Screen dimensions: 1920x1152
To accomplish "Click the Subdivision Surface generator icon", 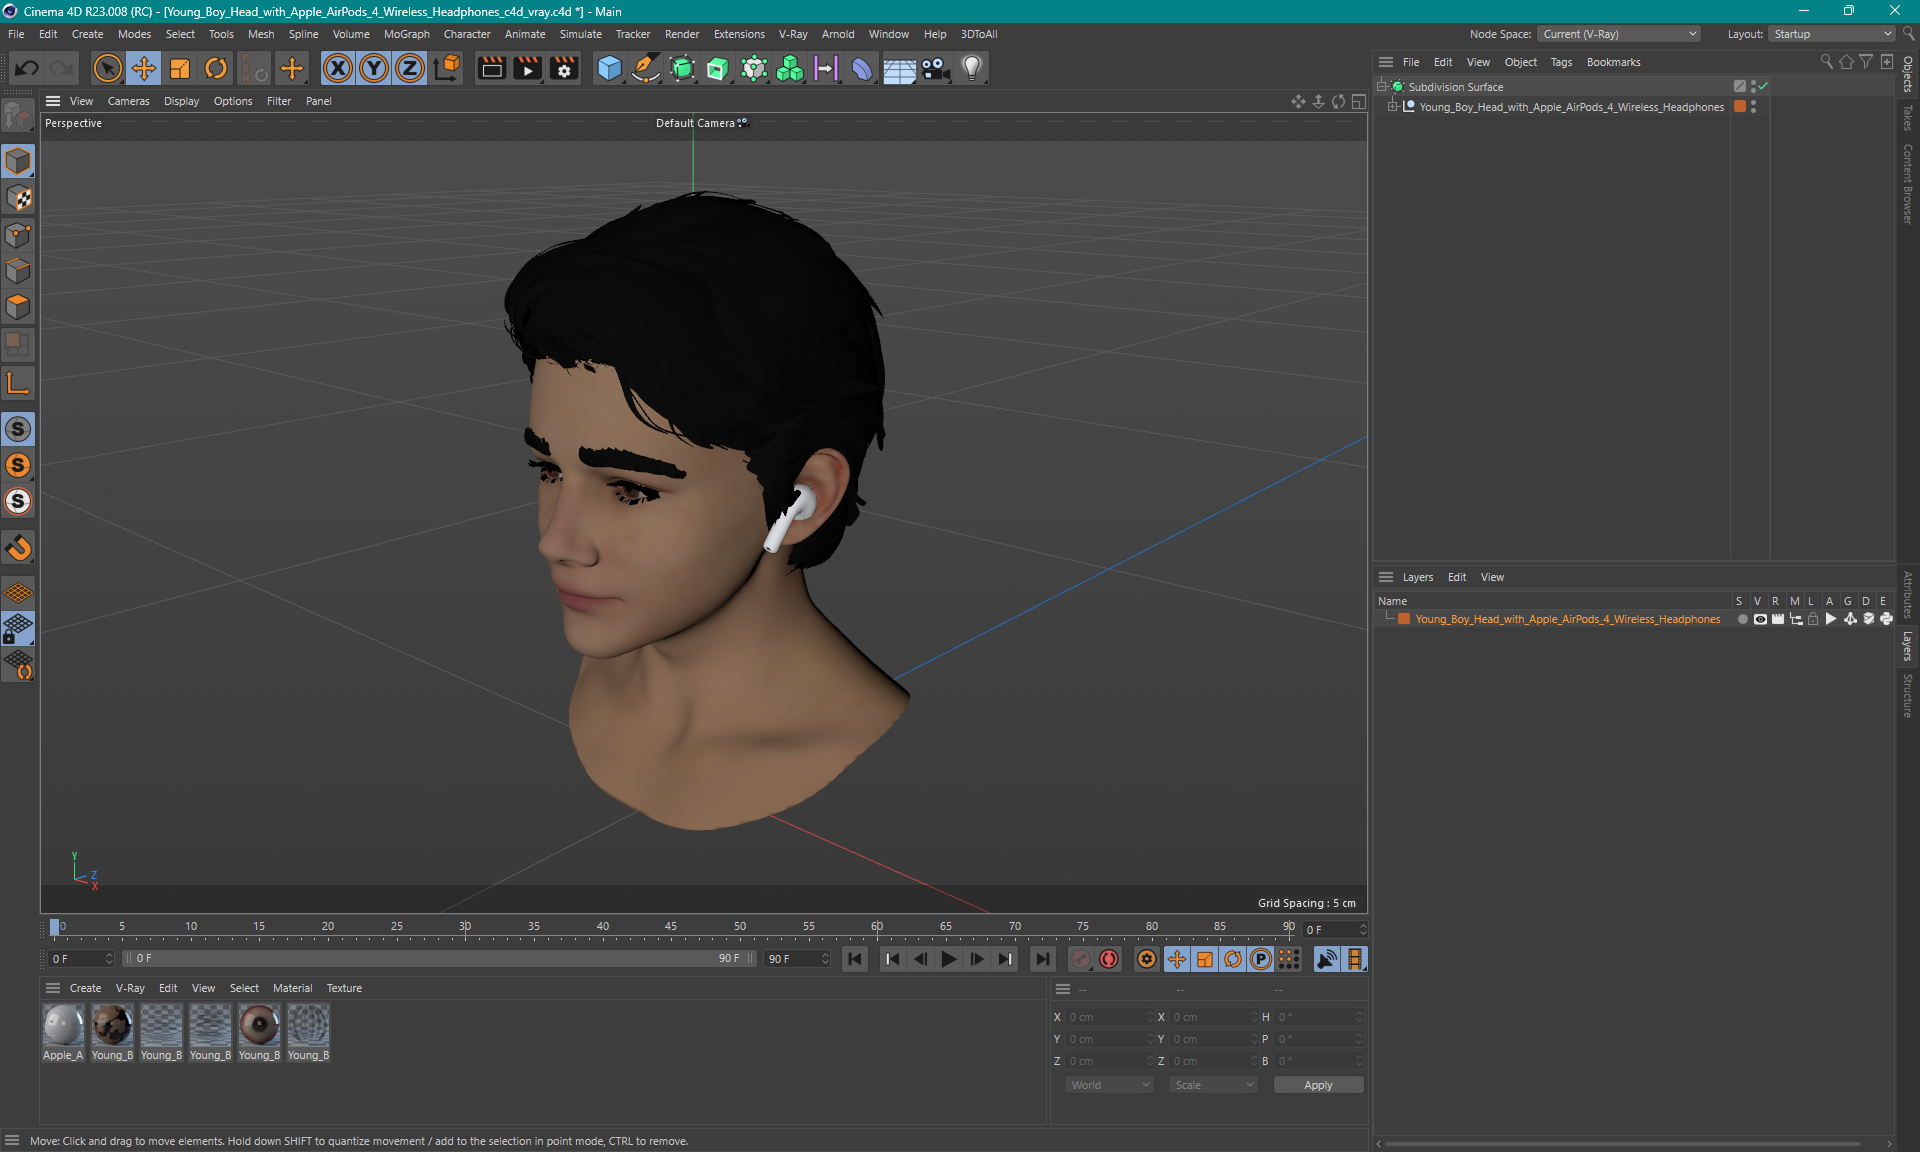I will (x=682, y=68).
